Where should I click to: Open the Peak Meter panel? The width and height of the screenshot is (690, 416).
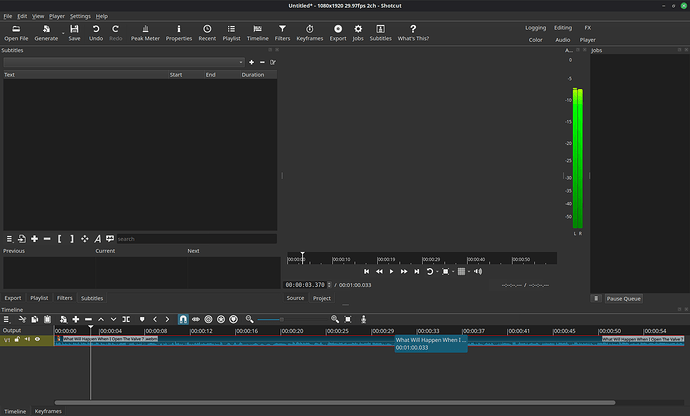pos(145,33)
